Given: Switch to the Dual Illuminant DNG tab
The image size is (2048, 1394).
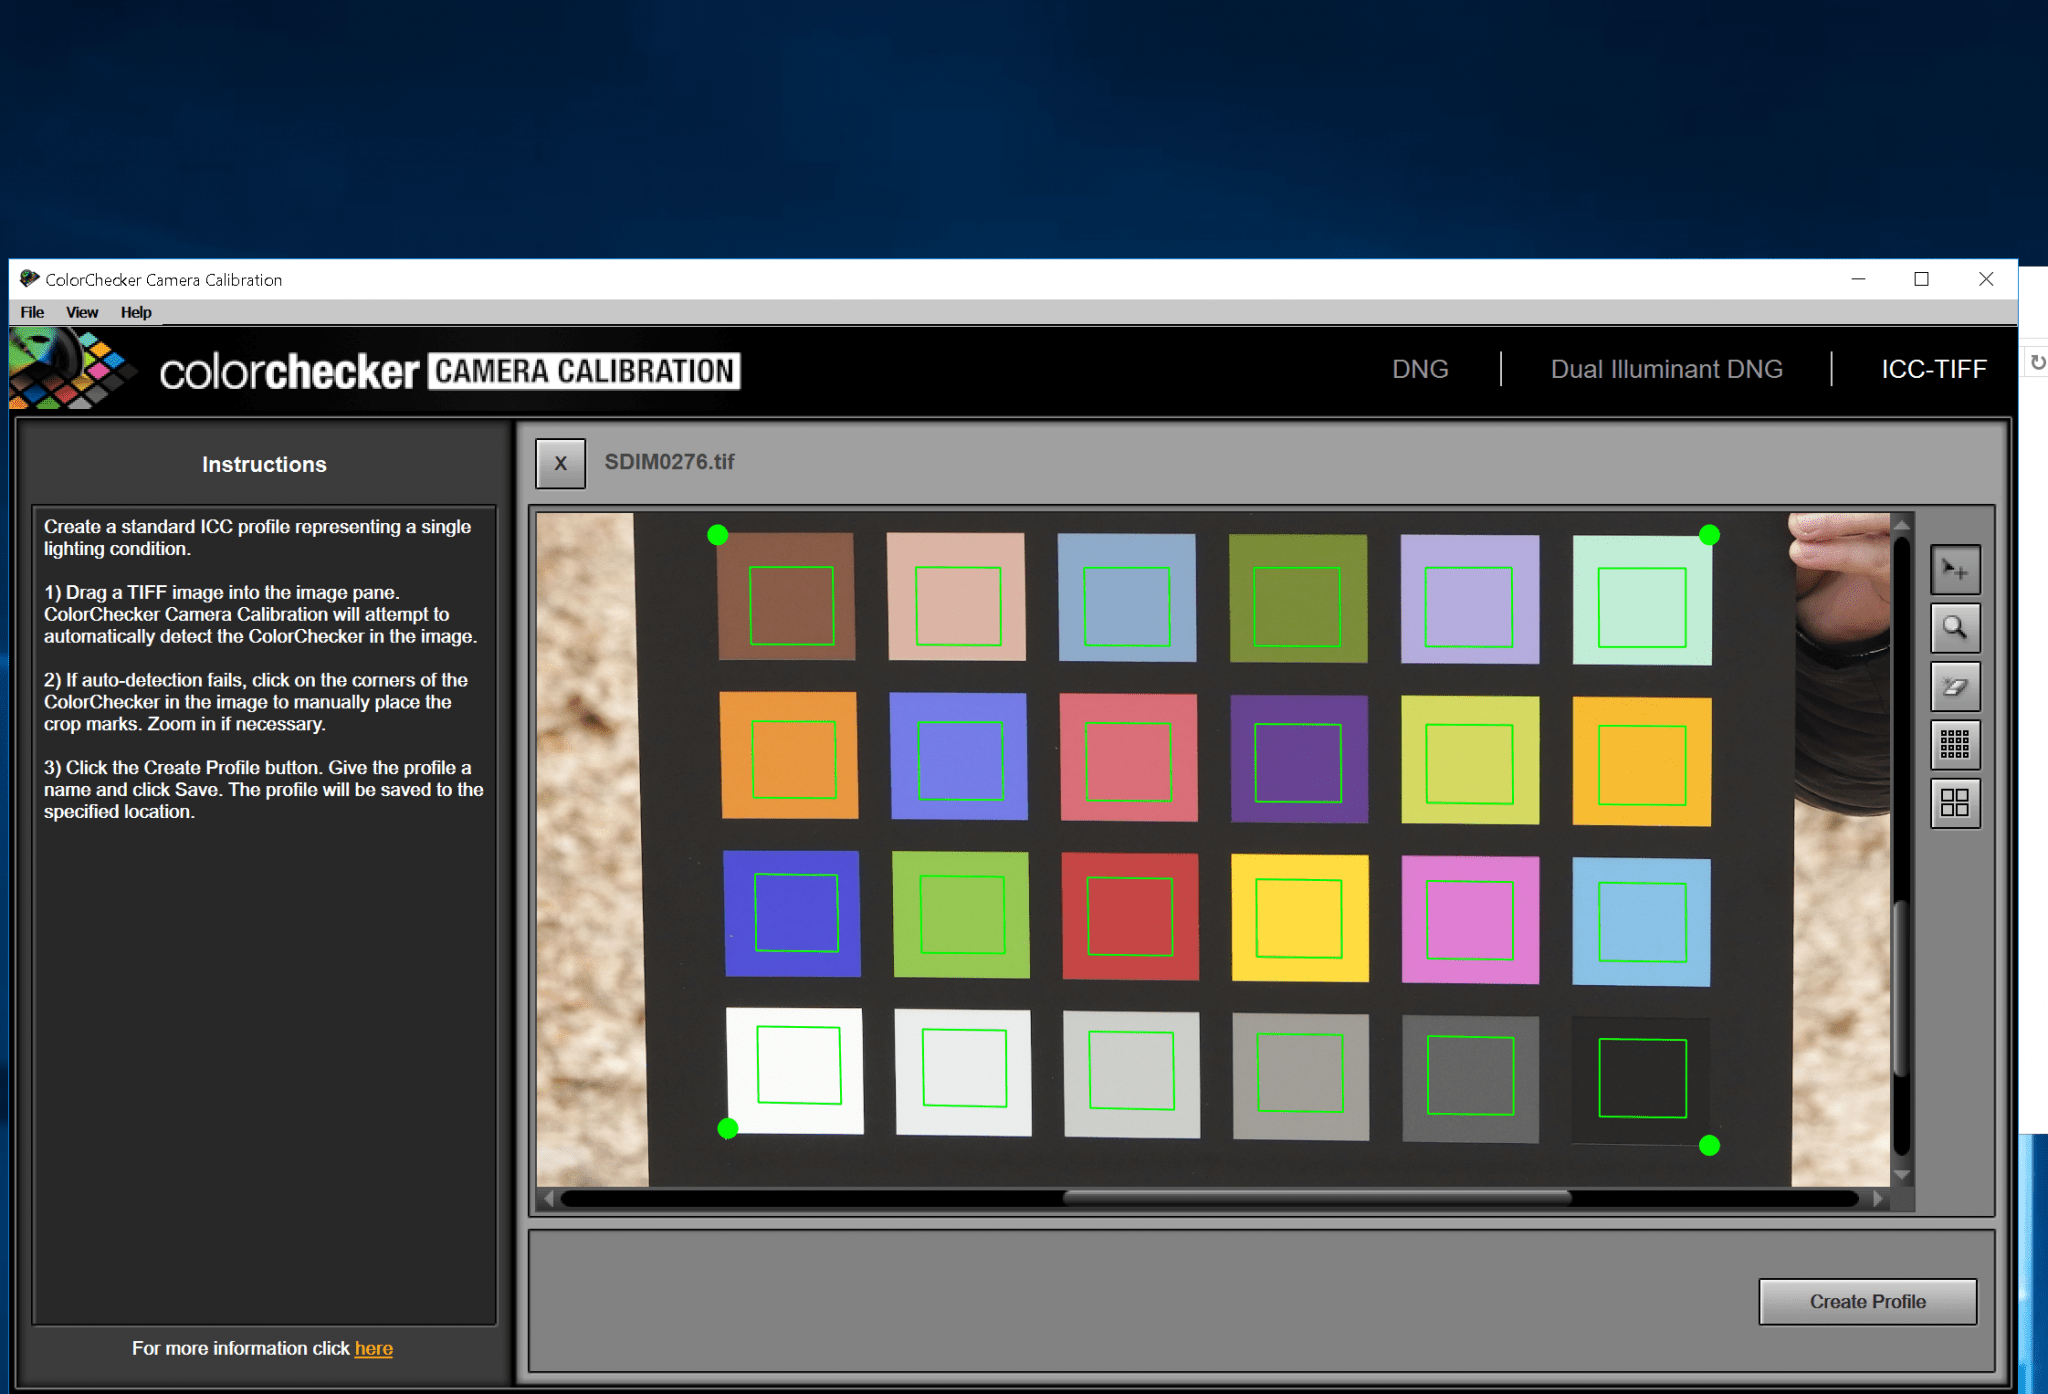Looking at the screenshot, I should point(1666,369).
